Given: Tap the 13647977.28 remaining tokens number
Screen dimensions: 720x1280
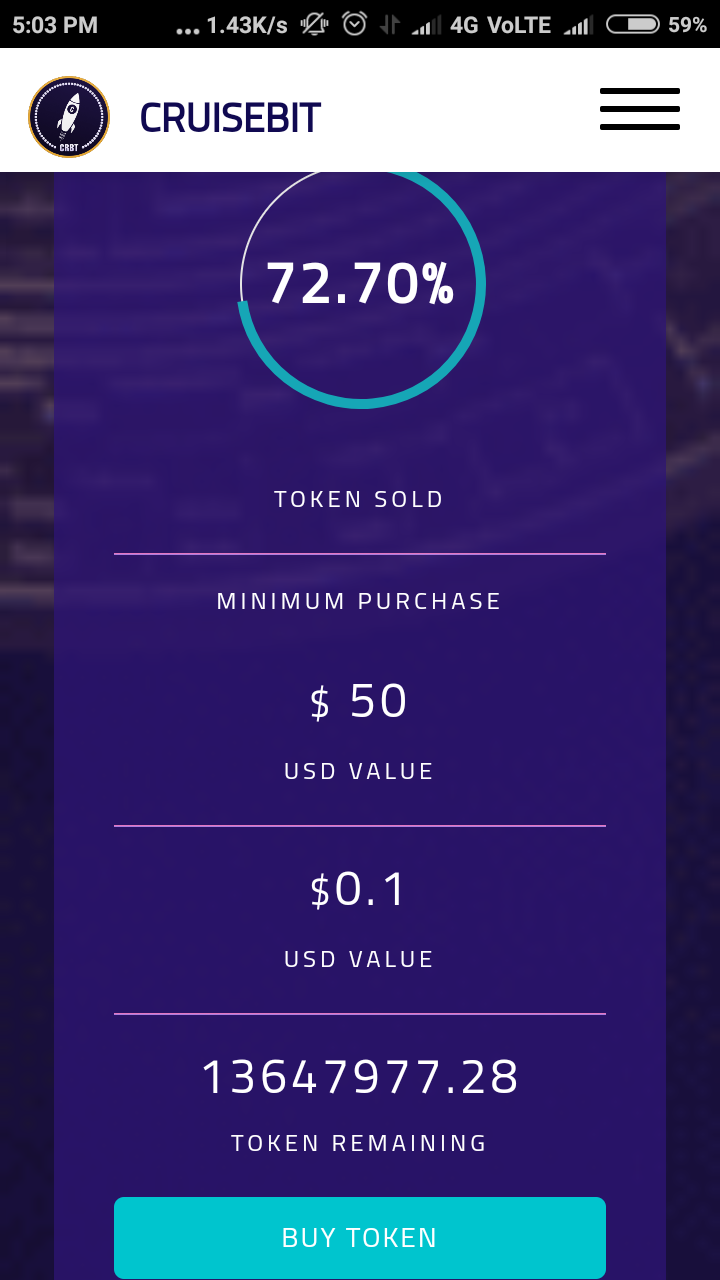Looking at the screenshot, I should click(360, 1077).
